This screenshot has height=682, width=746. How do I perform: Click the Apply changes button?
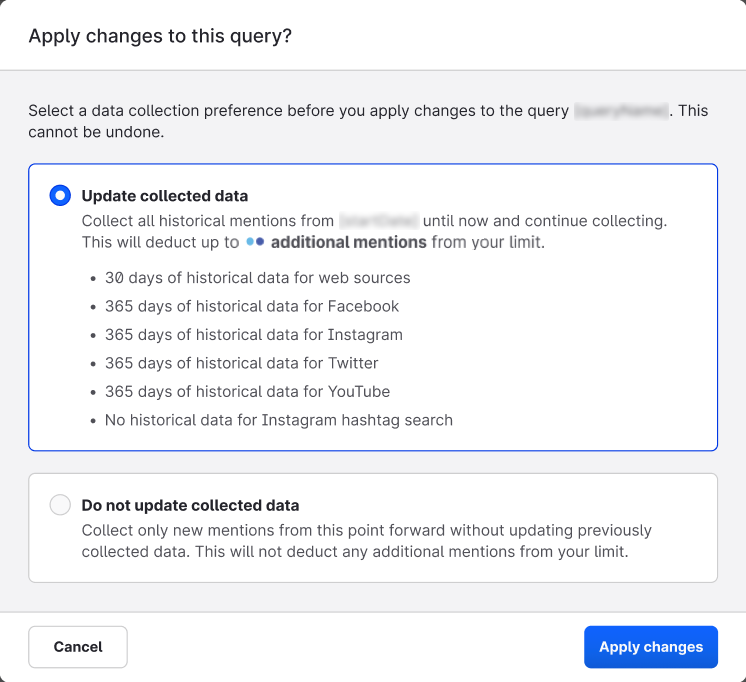[x=650, y=647]
